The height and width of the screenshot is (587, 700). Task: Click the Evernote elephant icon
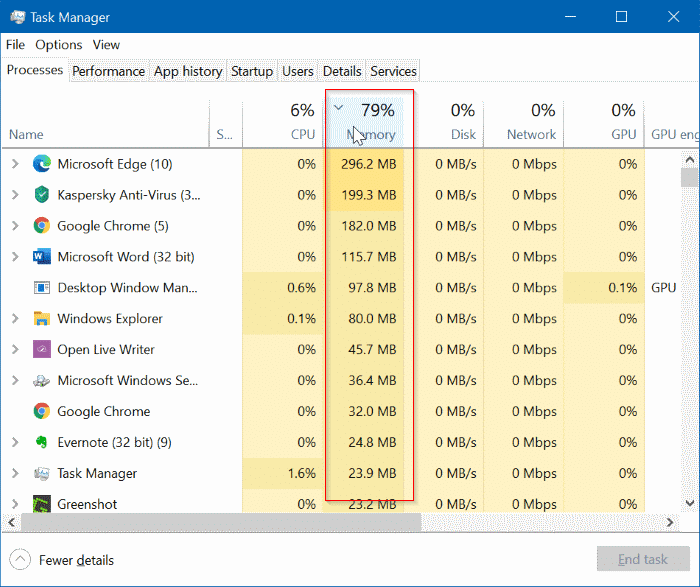42,442
